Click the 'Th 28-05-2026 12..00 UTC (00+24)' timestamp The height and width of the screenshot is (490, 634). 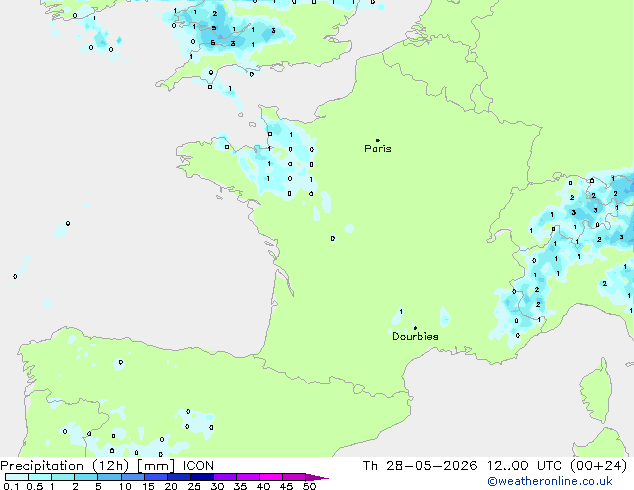click(494, 466)
